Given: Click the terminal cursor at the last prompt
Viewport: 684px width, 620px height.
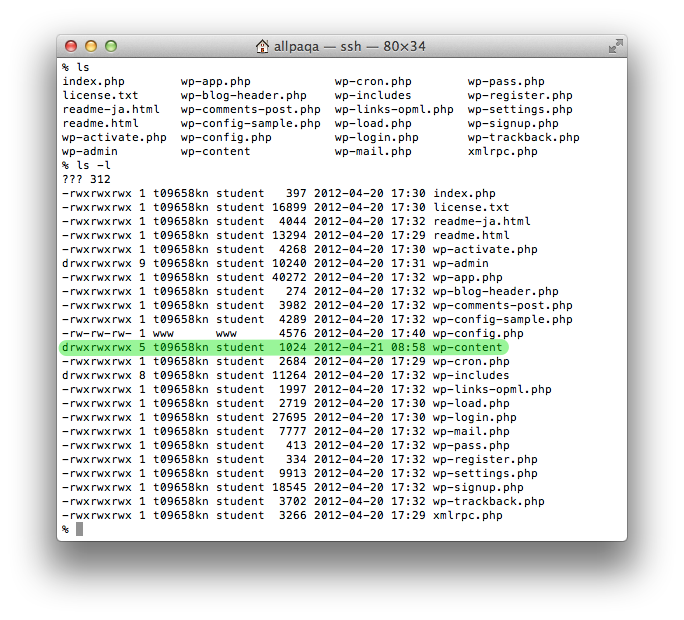Looking at the screenshot, I should [x=79, y=529].
